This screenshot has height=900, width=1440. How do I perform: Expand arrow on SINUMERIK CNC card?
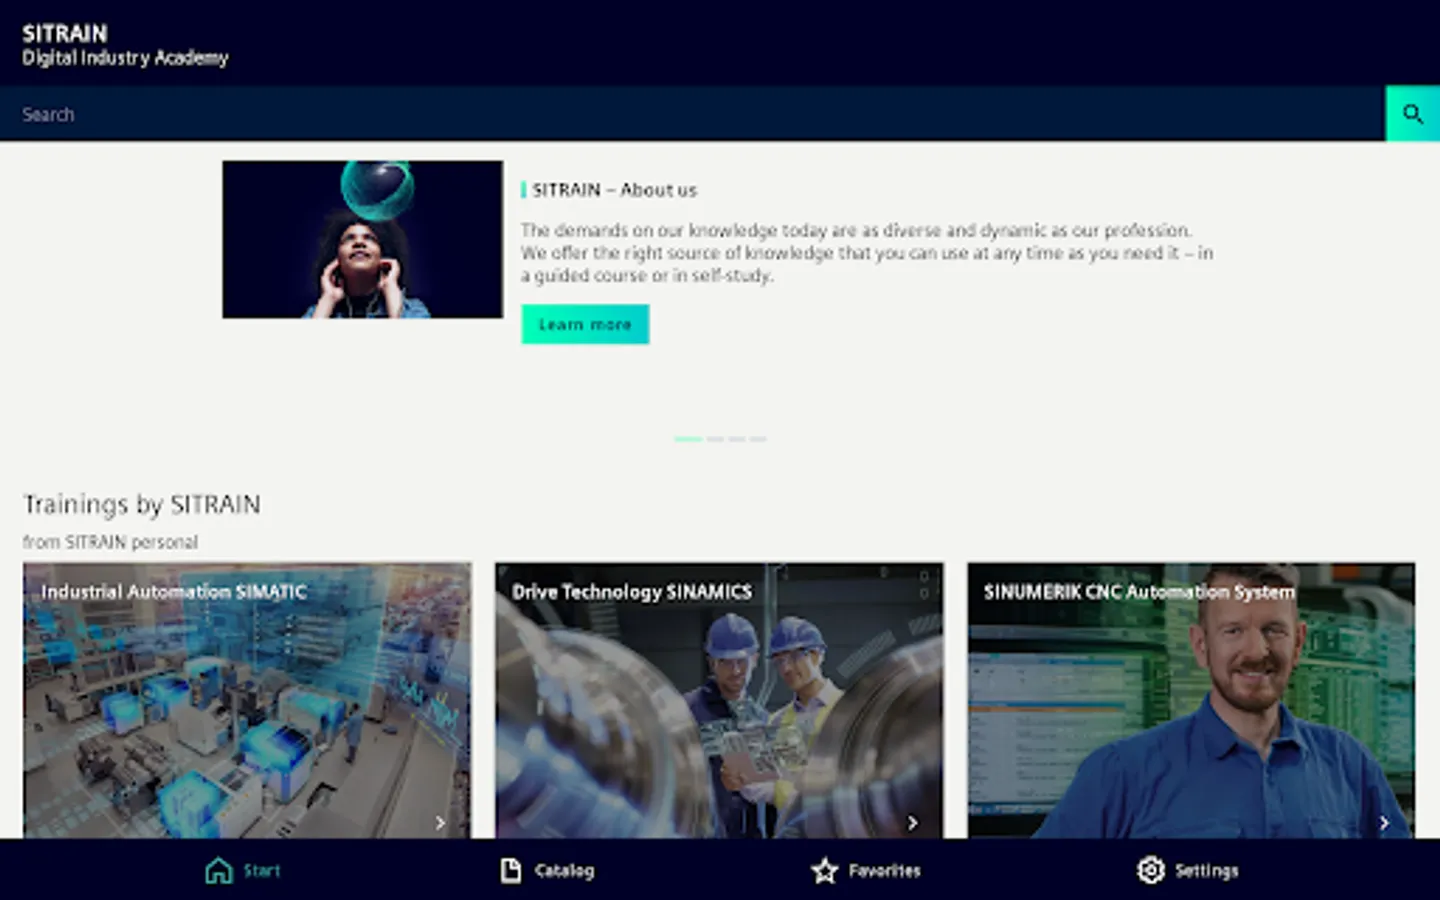pos(1384,823)
